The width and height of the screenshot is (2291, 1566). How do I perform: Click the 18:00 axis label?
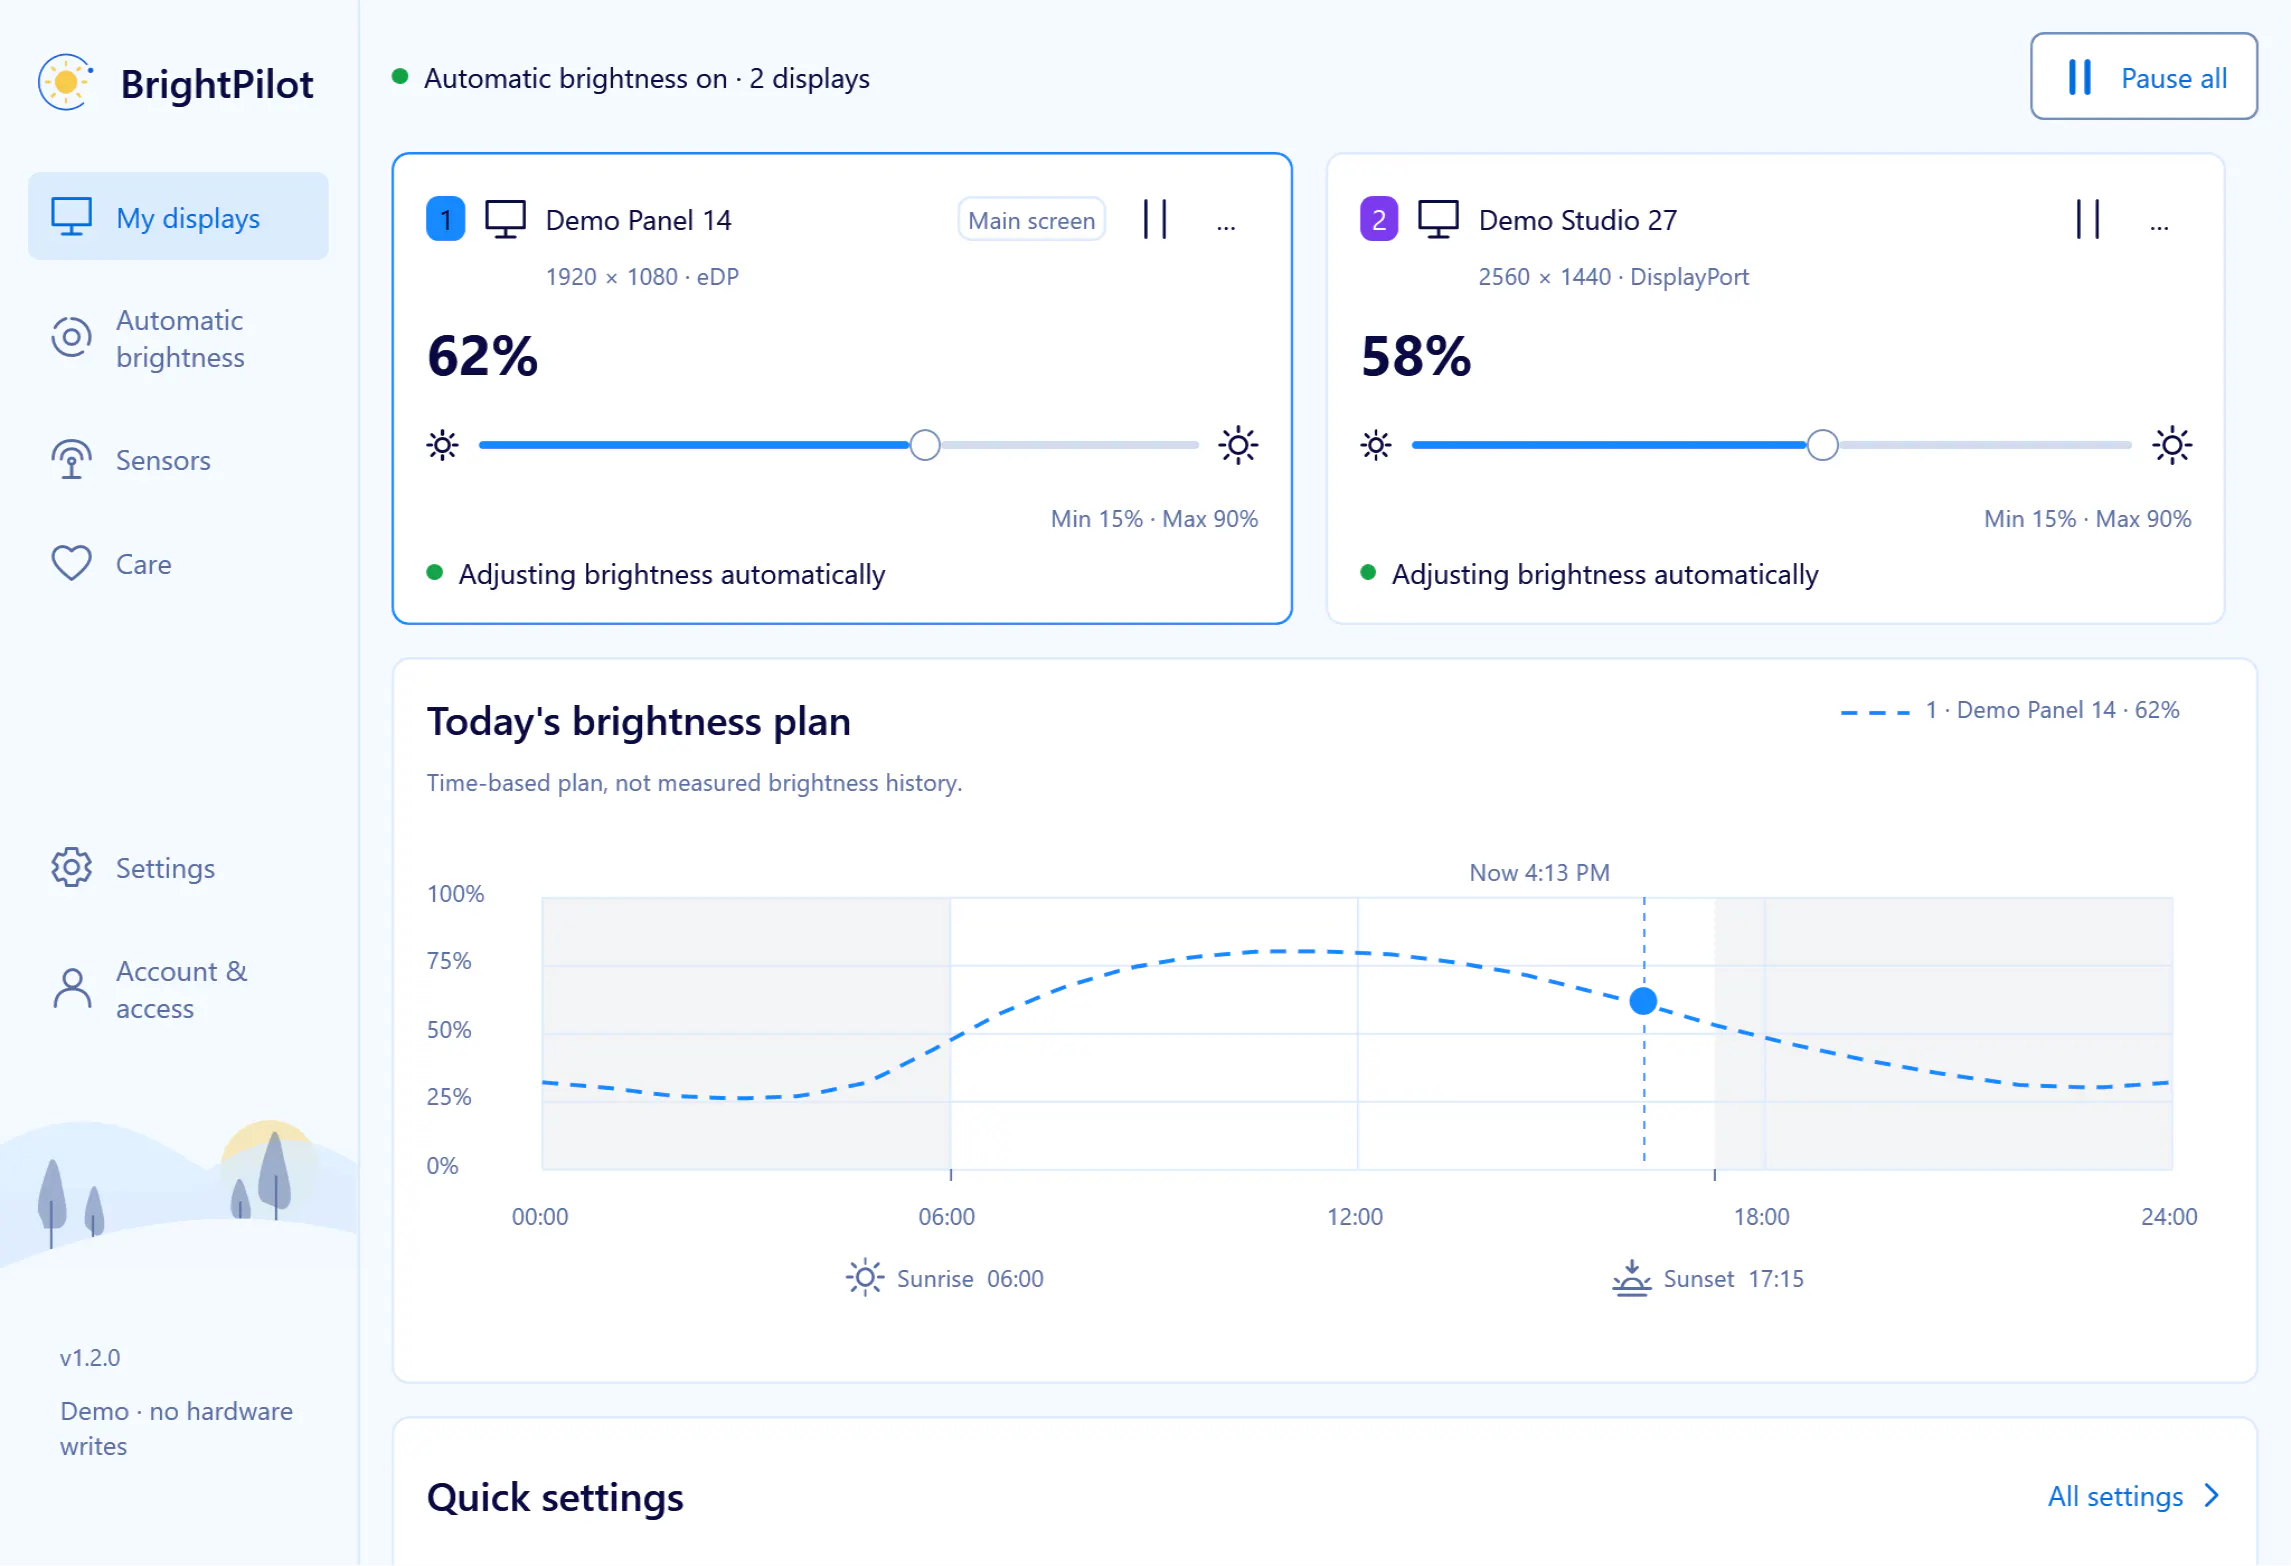(x=1762, y=1217)
